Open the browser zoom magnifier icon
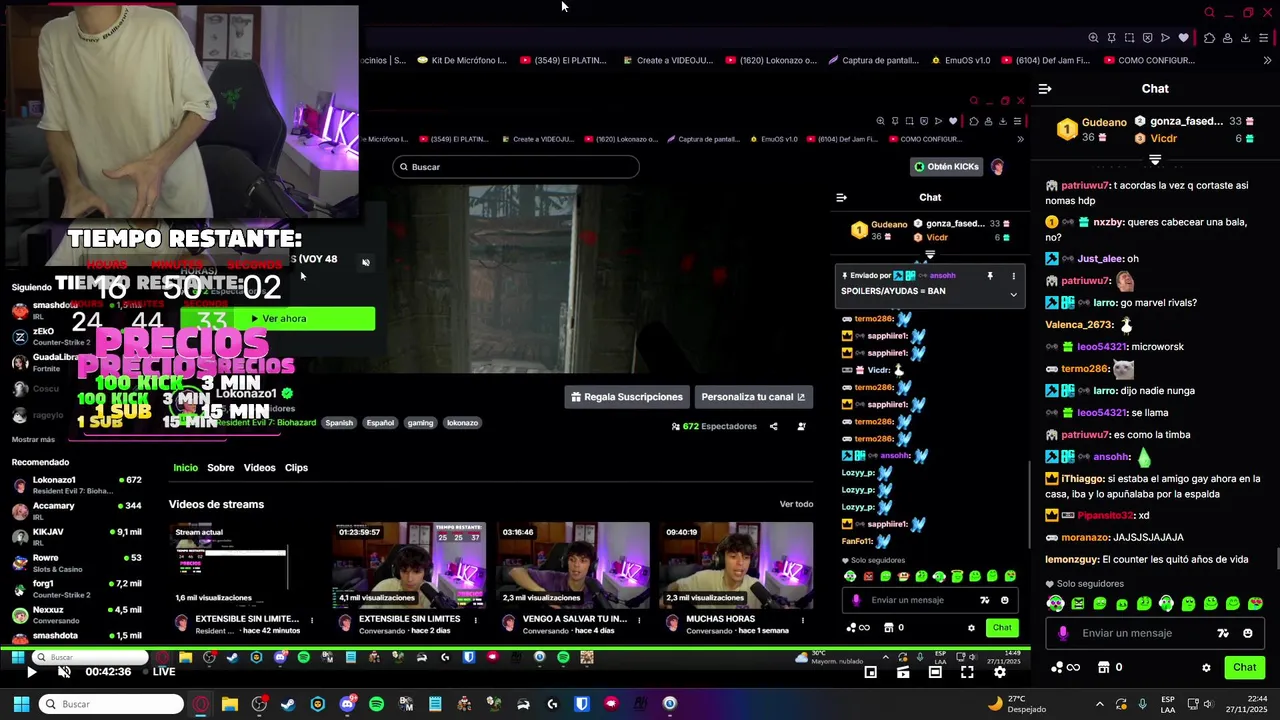1280x720 pixels. 1093,38
